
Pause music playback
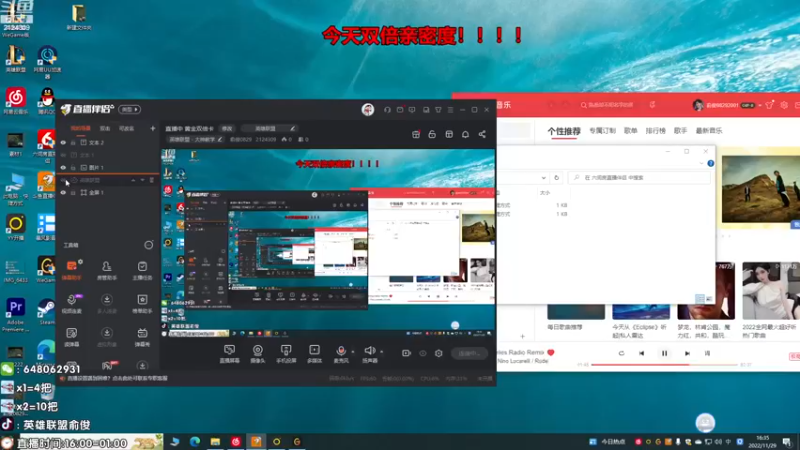click(664, 353)
